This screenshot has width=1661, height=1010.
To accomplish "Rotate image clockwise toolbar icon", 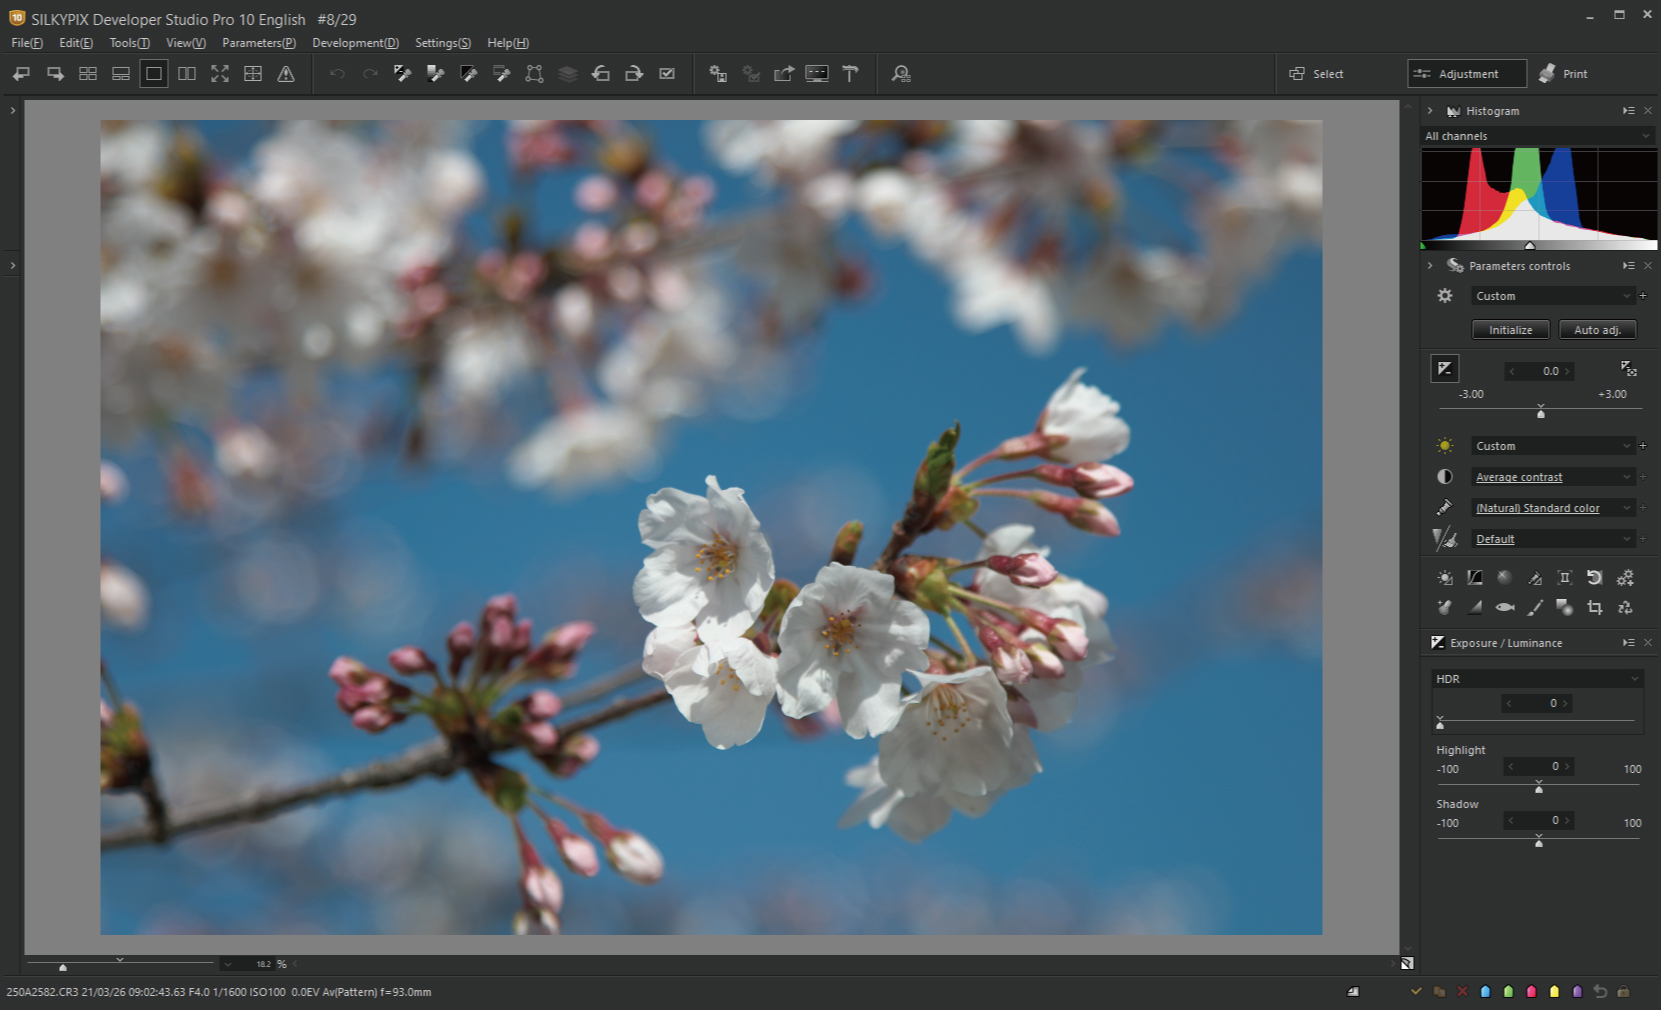I will [x=634, y=74].
